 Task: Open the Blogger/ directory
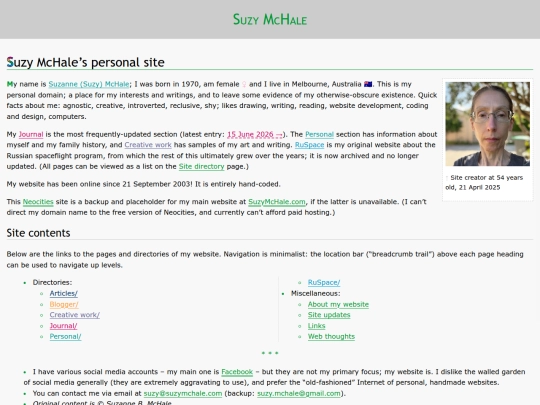(x=64, y=304)
